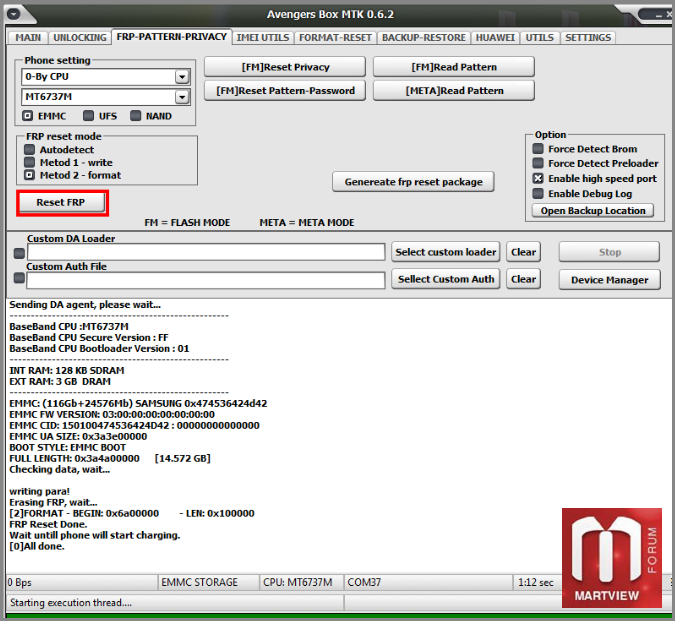Open the SETTINGS tab
The image size is (675, 621).
click(x=588, y=38)
